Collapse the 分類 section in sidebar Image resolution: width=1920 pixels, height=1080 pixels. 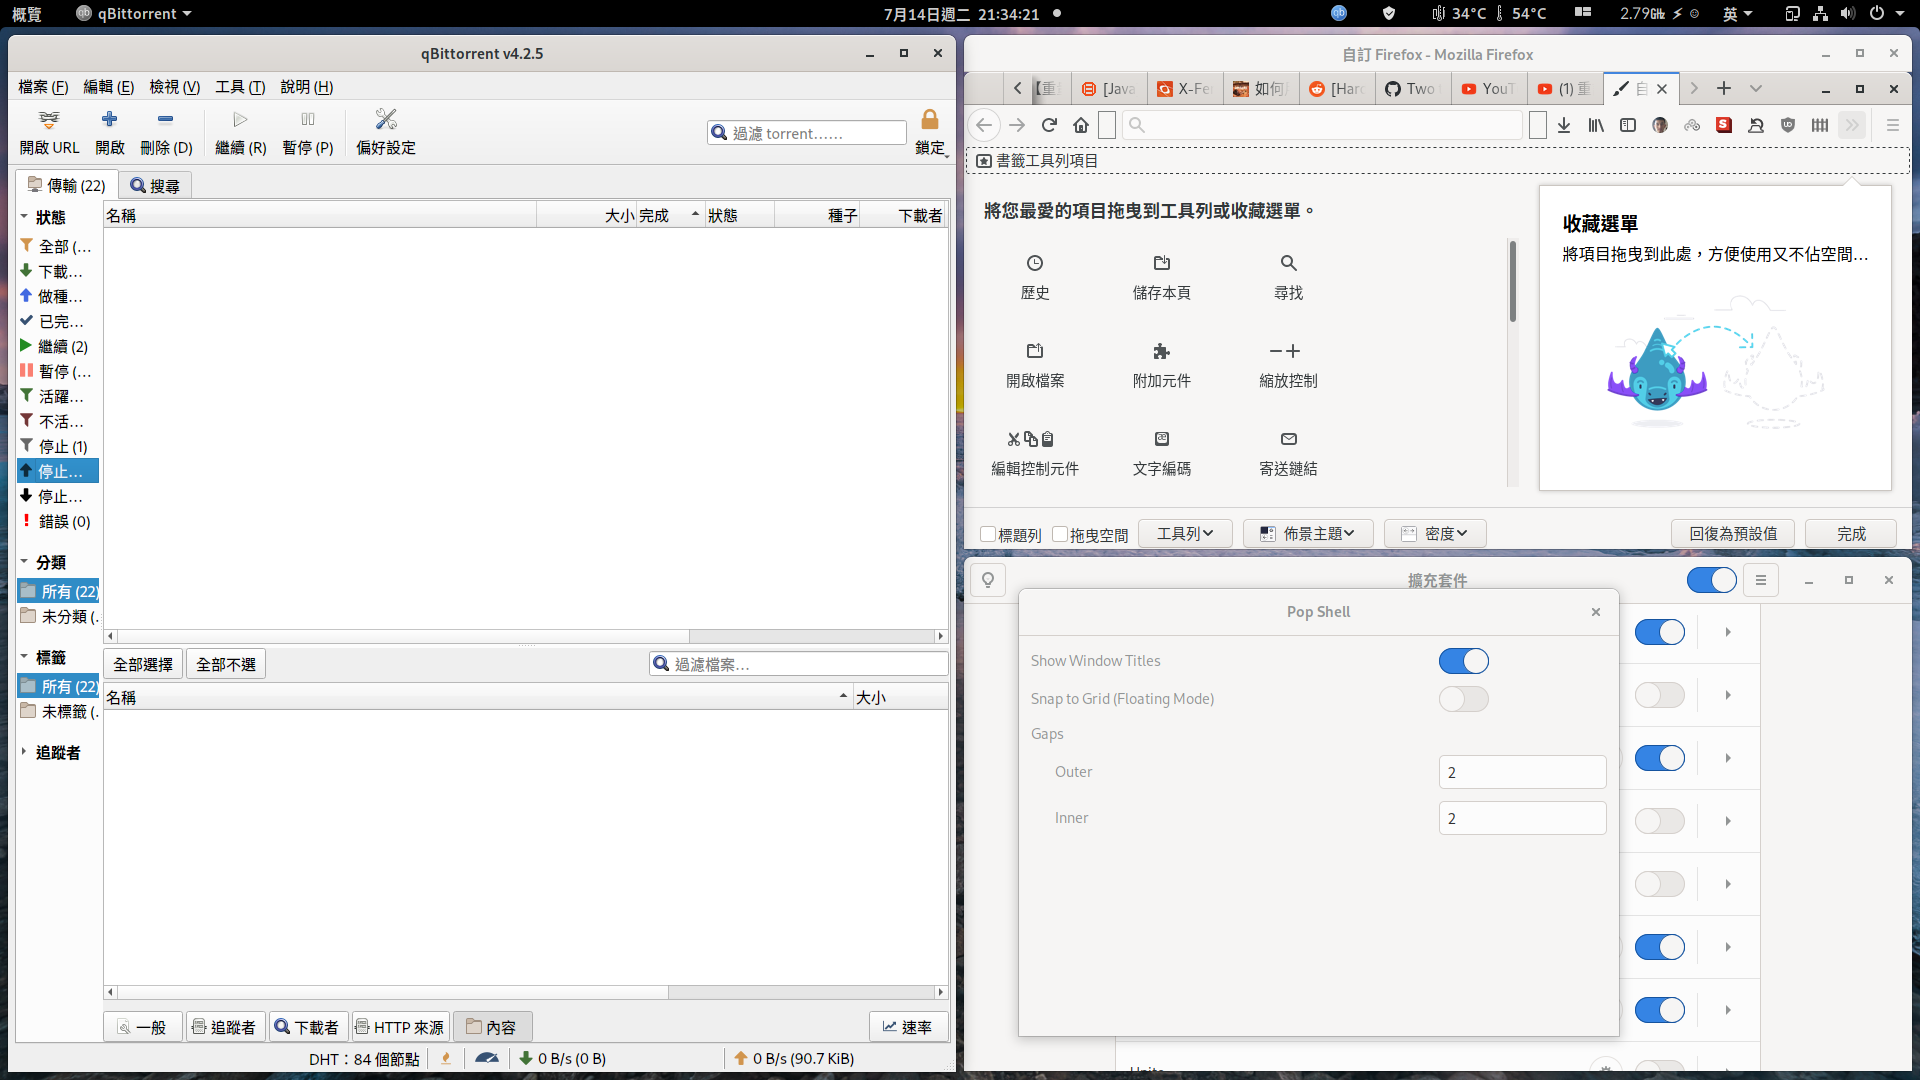pos(24,561)
